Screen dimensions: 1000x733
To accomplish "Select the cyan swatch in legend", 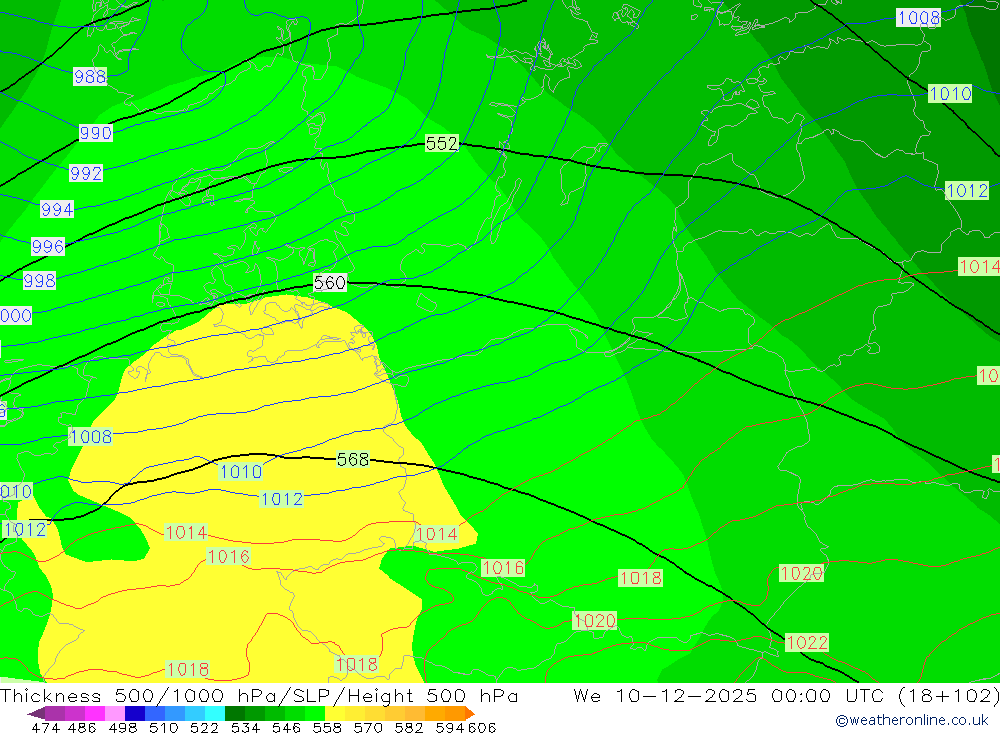I will coord(215,713).
